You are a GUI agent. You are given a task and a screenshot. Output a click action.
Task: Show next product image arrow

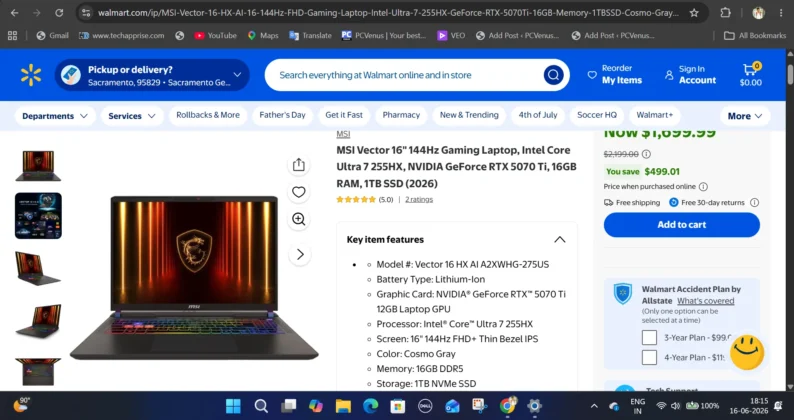pos(300,254)
